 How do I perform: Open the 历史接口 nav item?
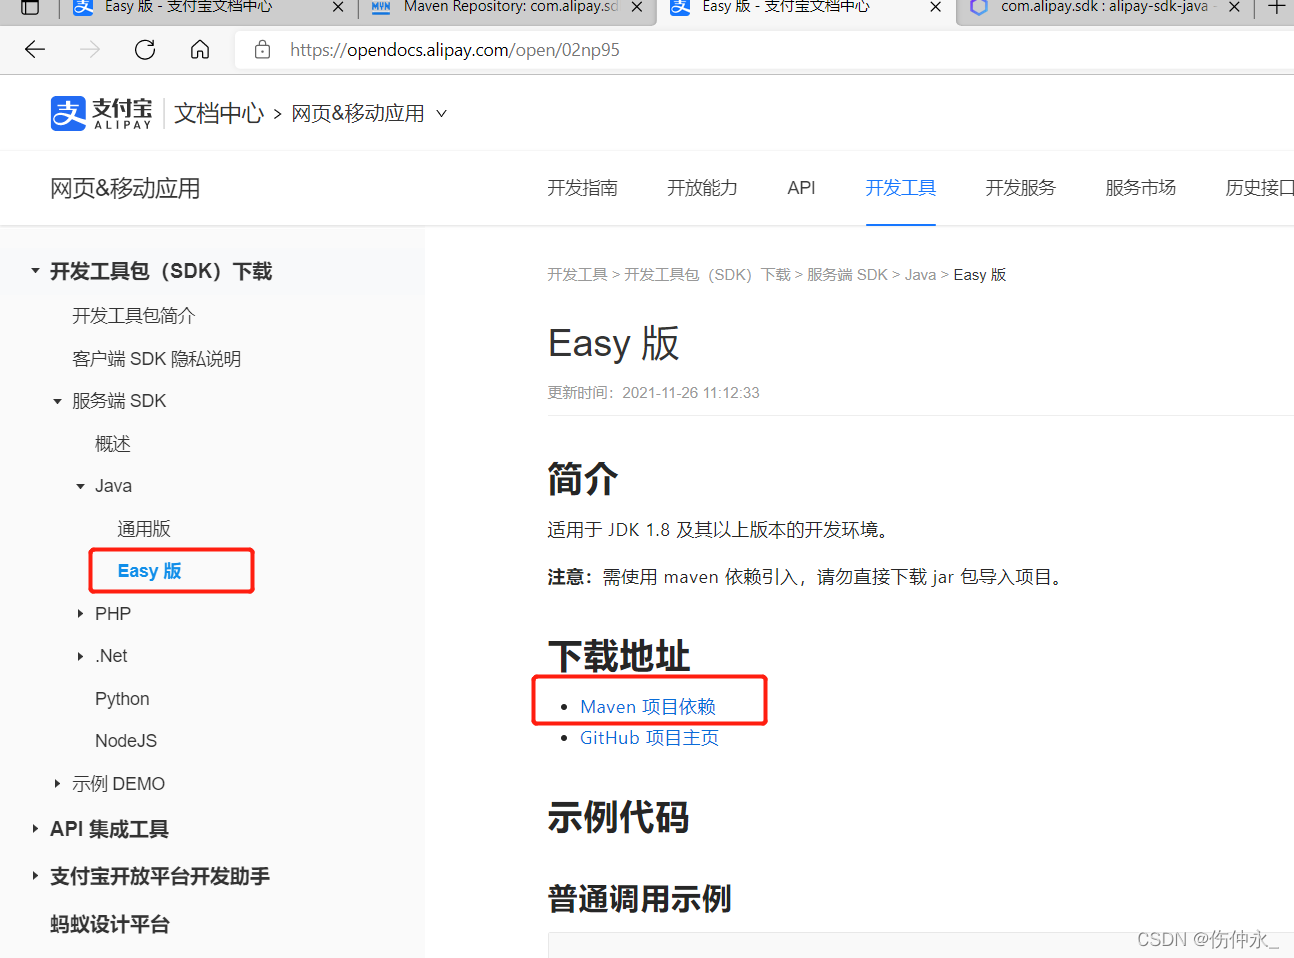pos(1260,188)
